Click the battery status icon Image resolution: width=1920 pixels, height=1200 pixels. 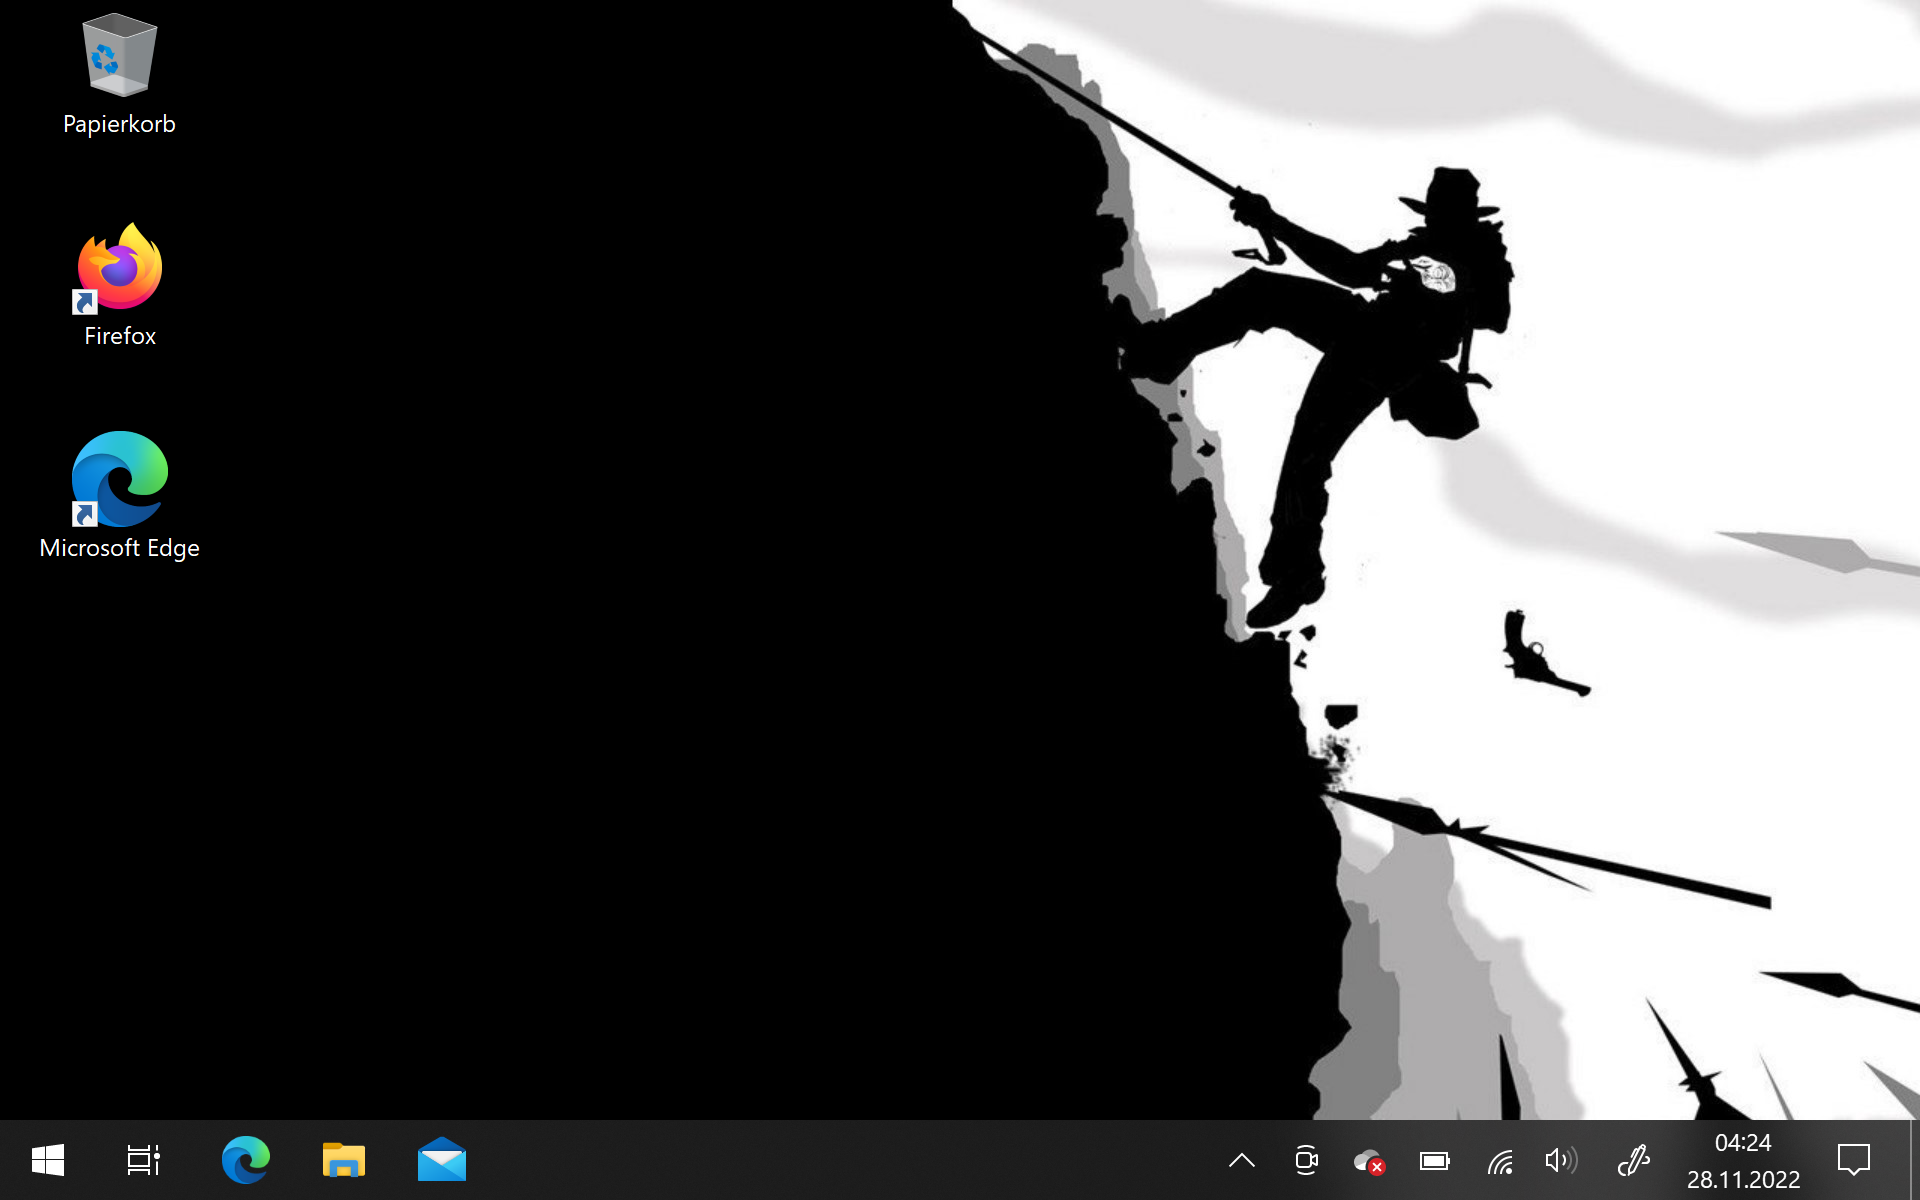pos(1434,1160)
